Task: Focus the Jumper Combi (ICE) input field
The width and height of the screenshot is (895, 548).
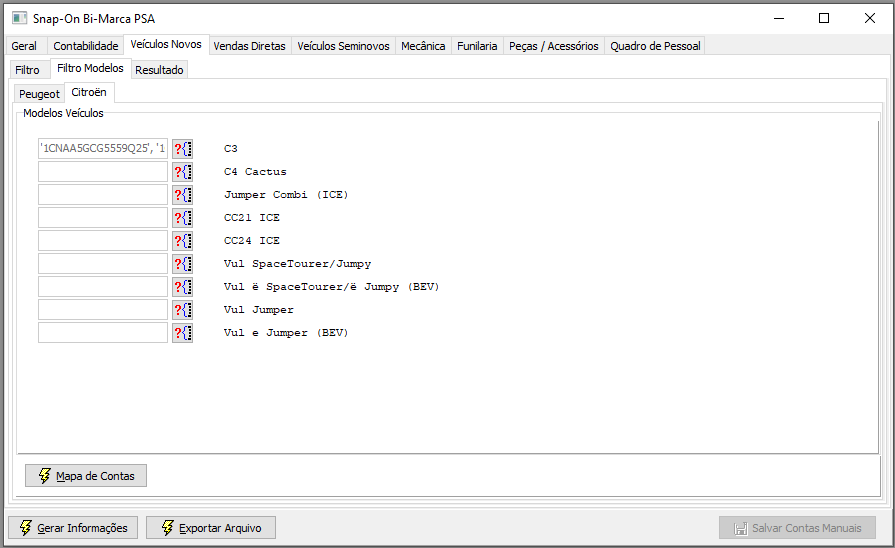Action: [103, 195]
